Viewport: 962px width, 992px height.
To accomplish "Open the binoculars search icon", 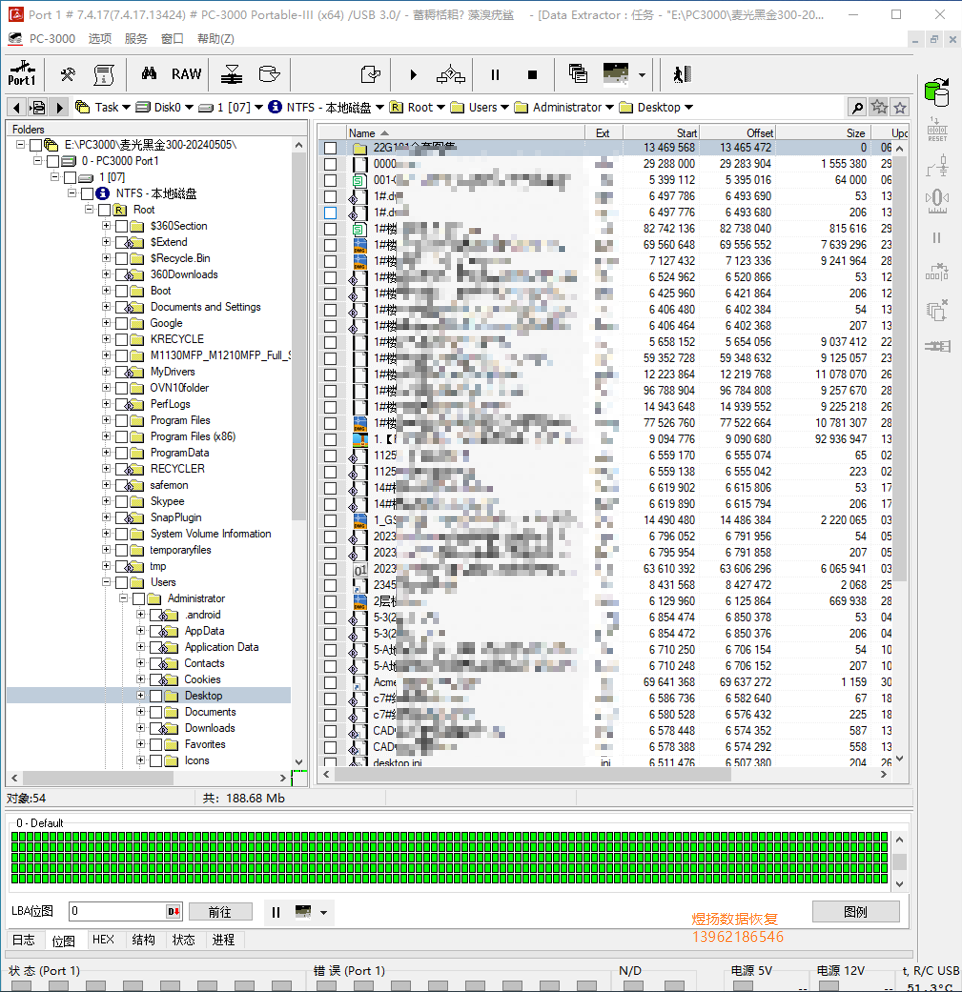I will point(149,74).
